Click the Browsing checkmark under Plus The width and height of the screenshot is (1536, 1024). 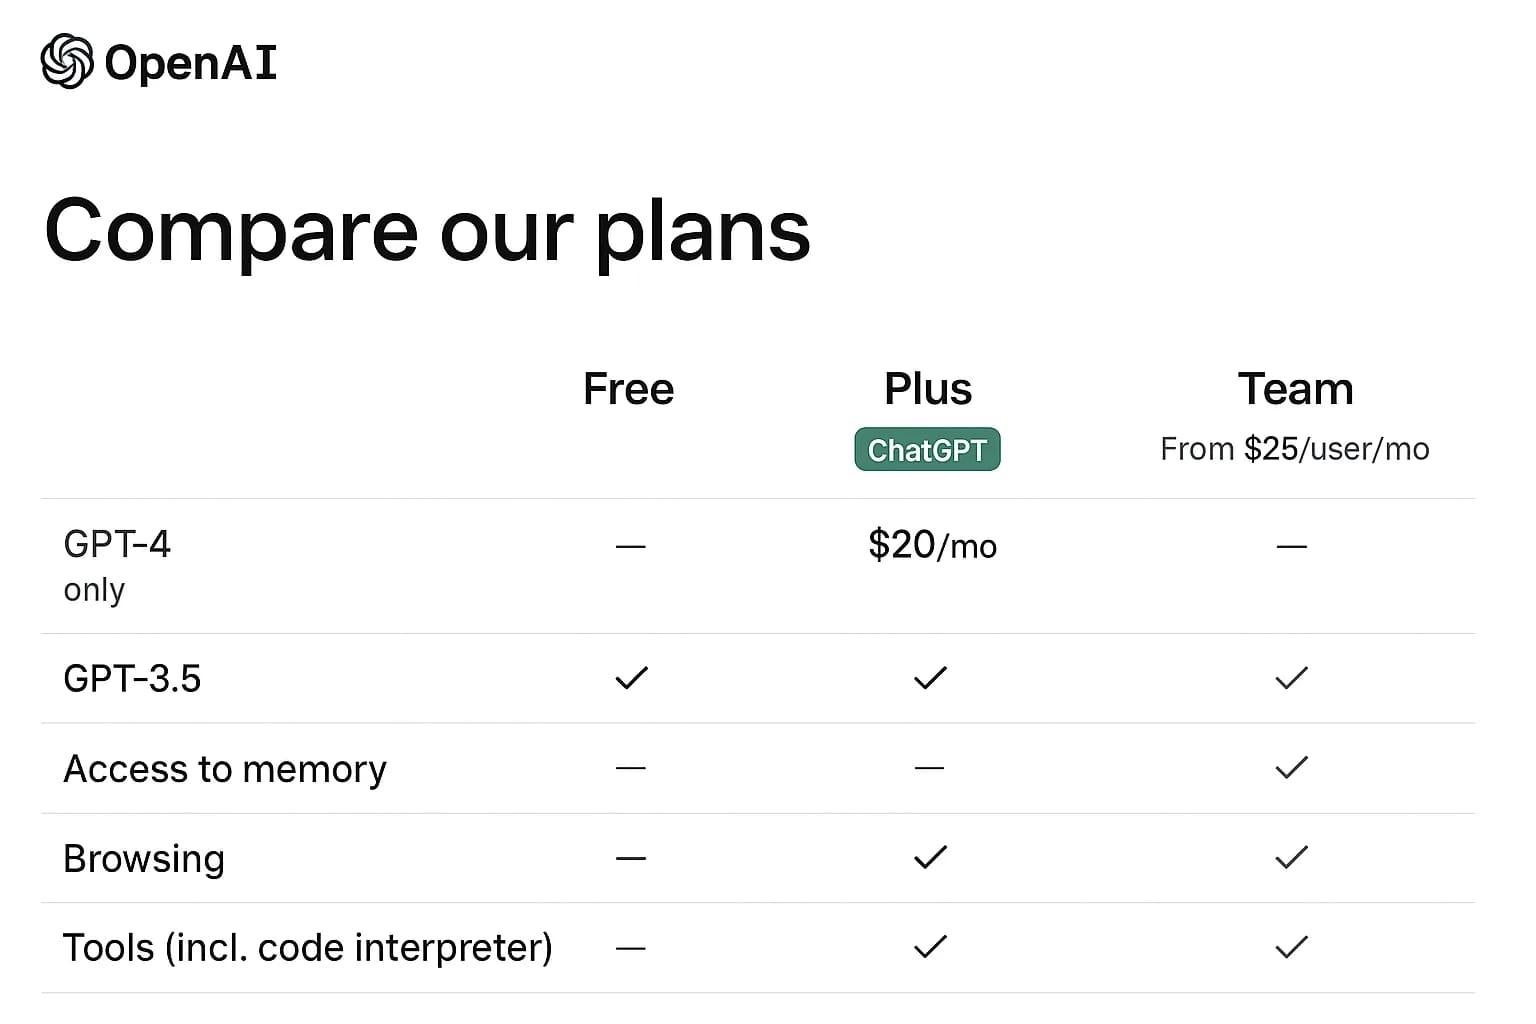[x=930, y=857]
